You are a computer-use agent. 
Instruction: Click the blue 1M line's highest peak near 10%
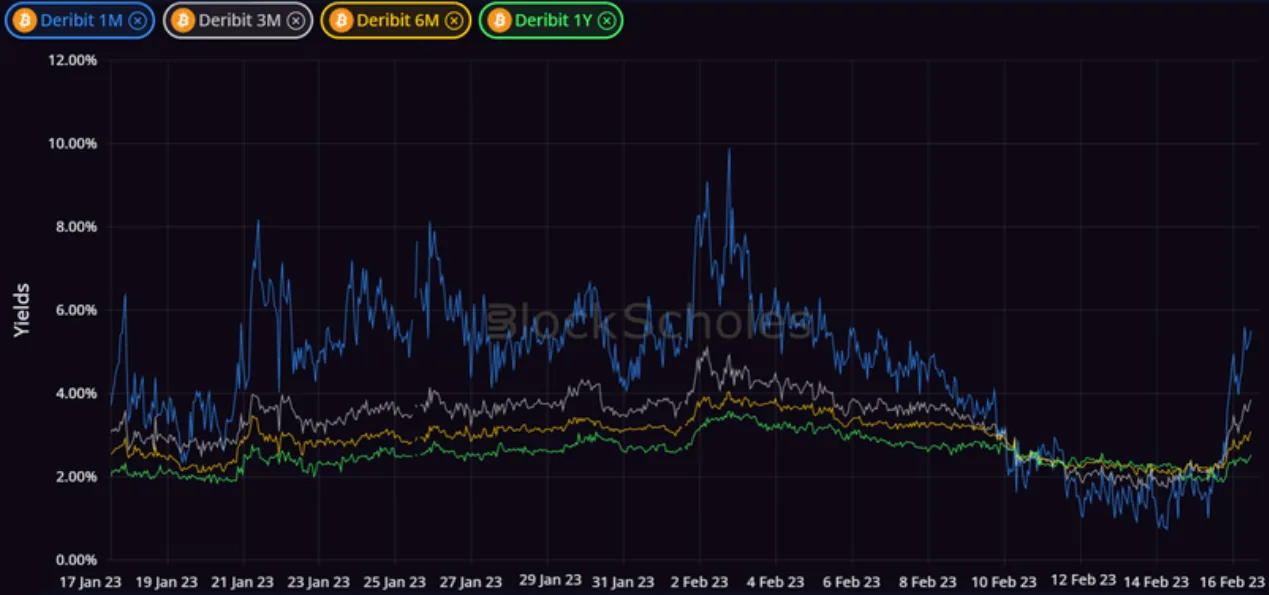pyautogui.click(x=729, y=151)
